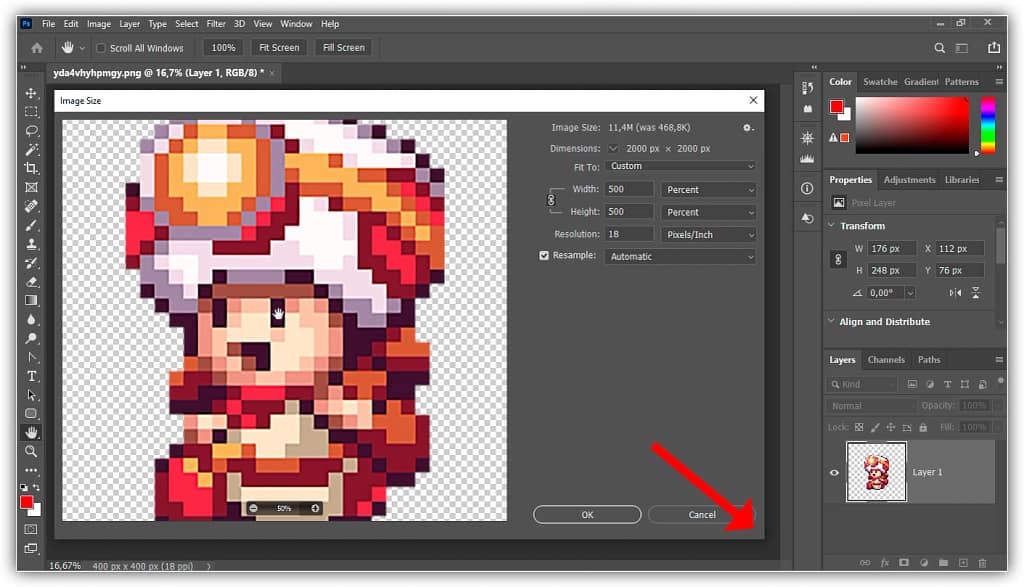Image resolution: width=1024 pixels, height=587 pixels.
Task: Uncheck the Resample checkbox
Action: [x=544, y=255]
